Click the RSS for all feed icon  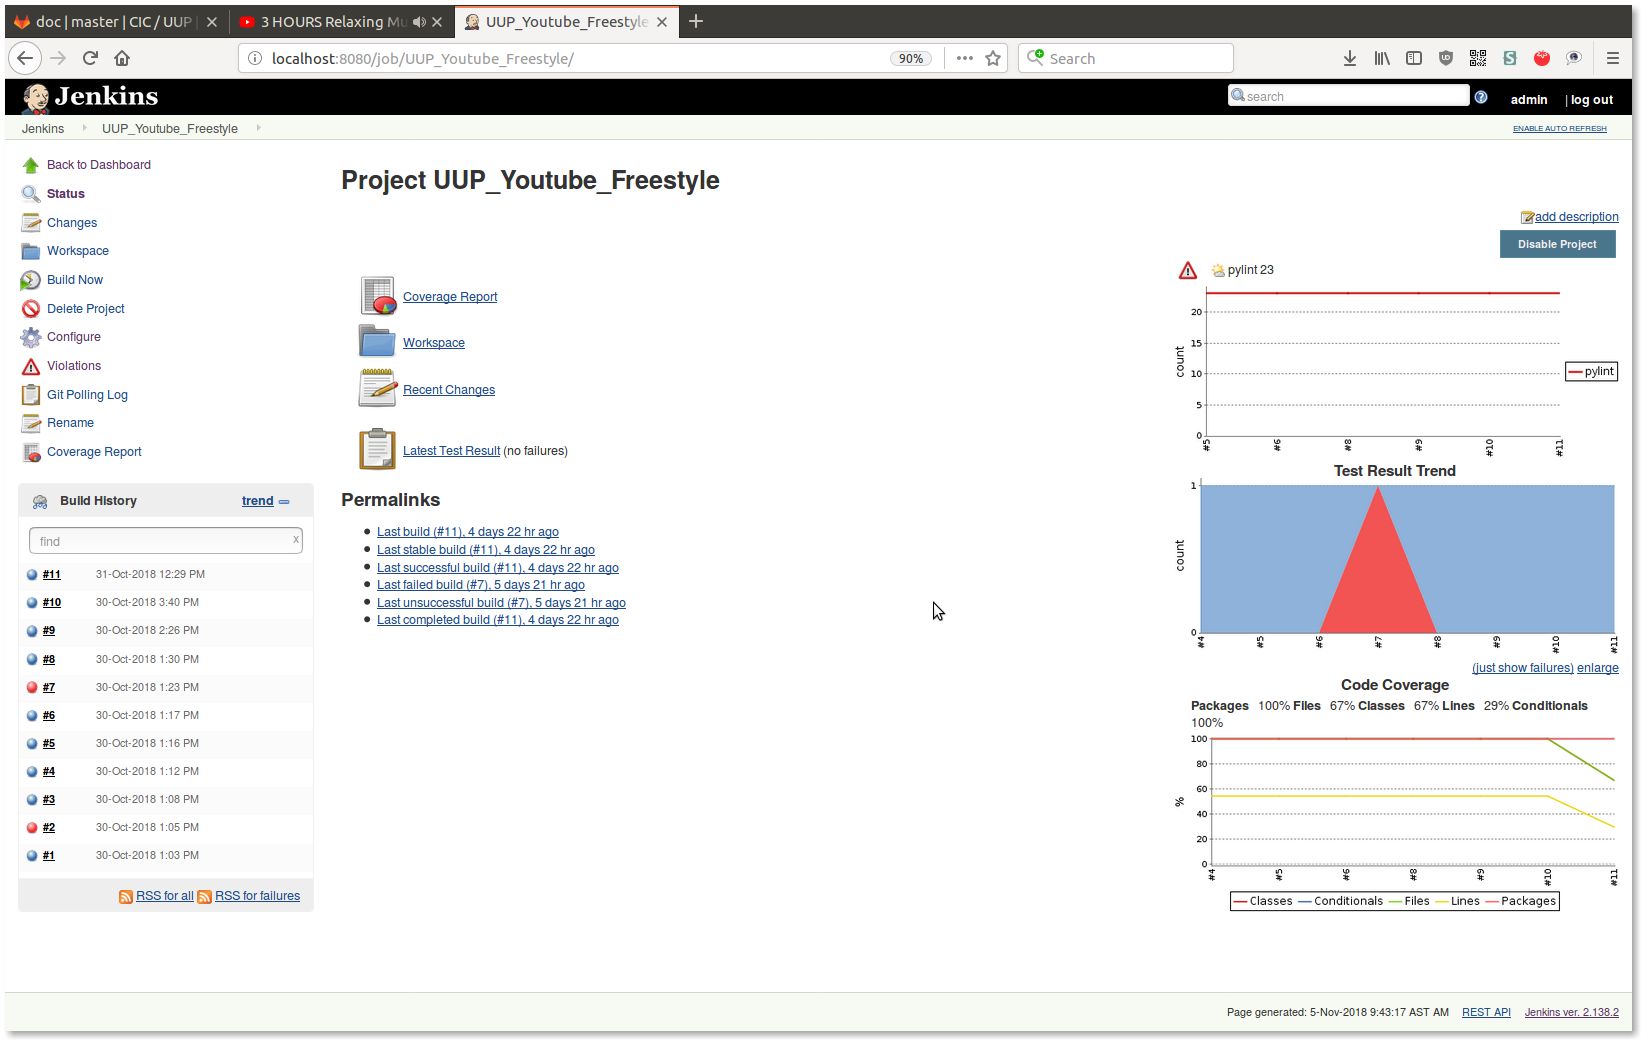tap(126, 897)
